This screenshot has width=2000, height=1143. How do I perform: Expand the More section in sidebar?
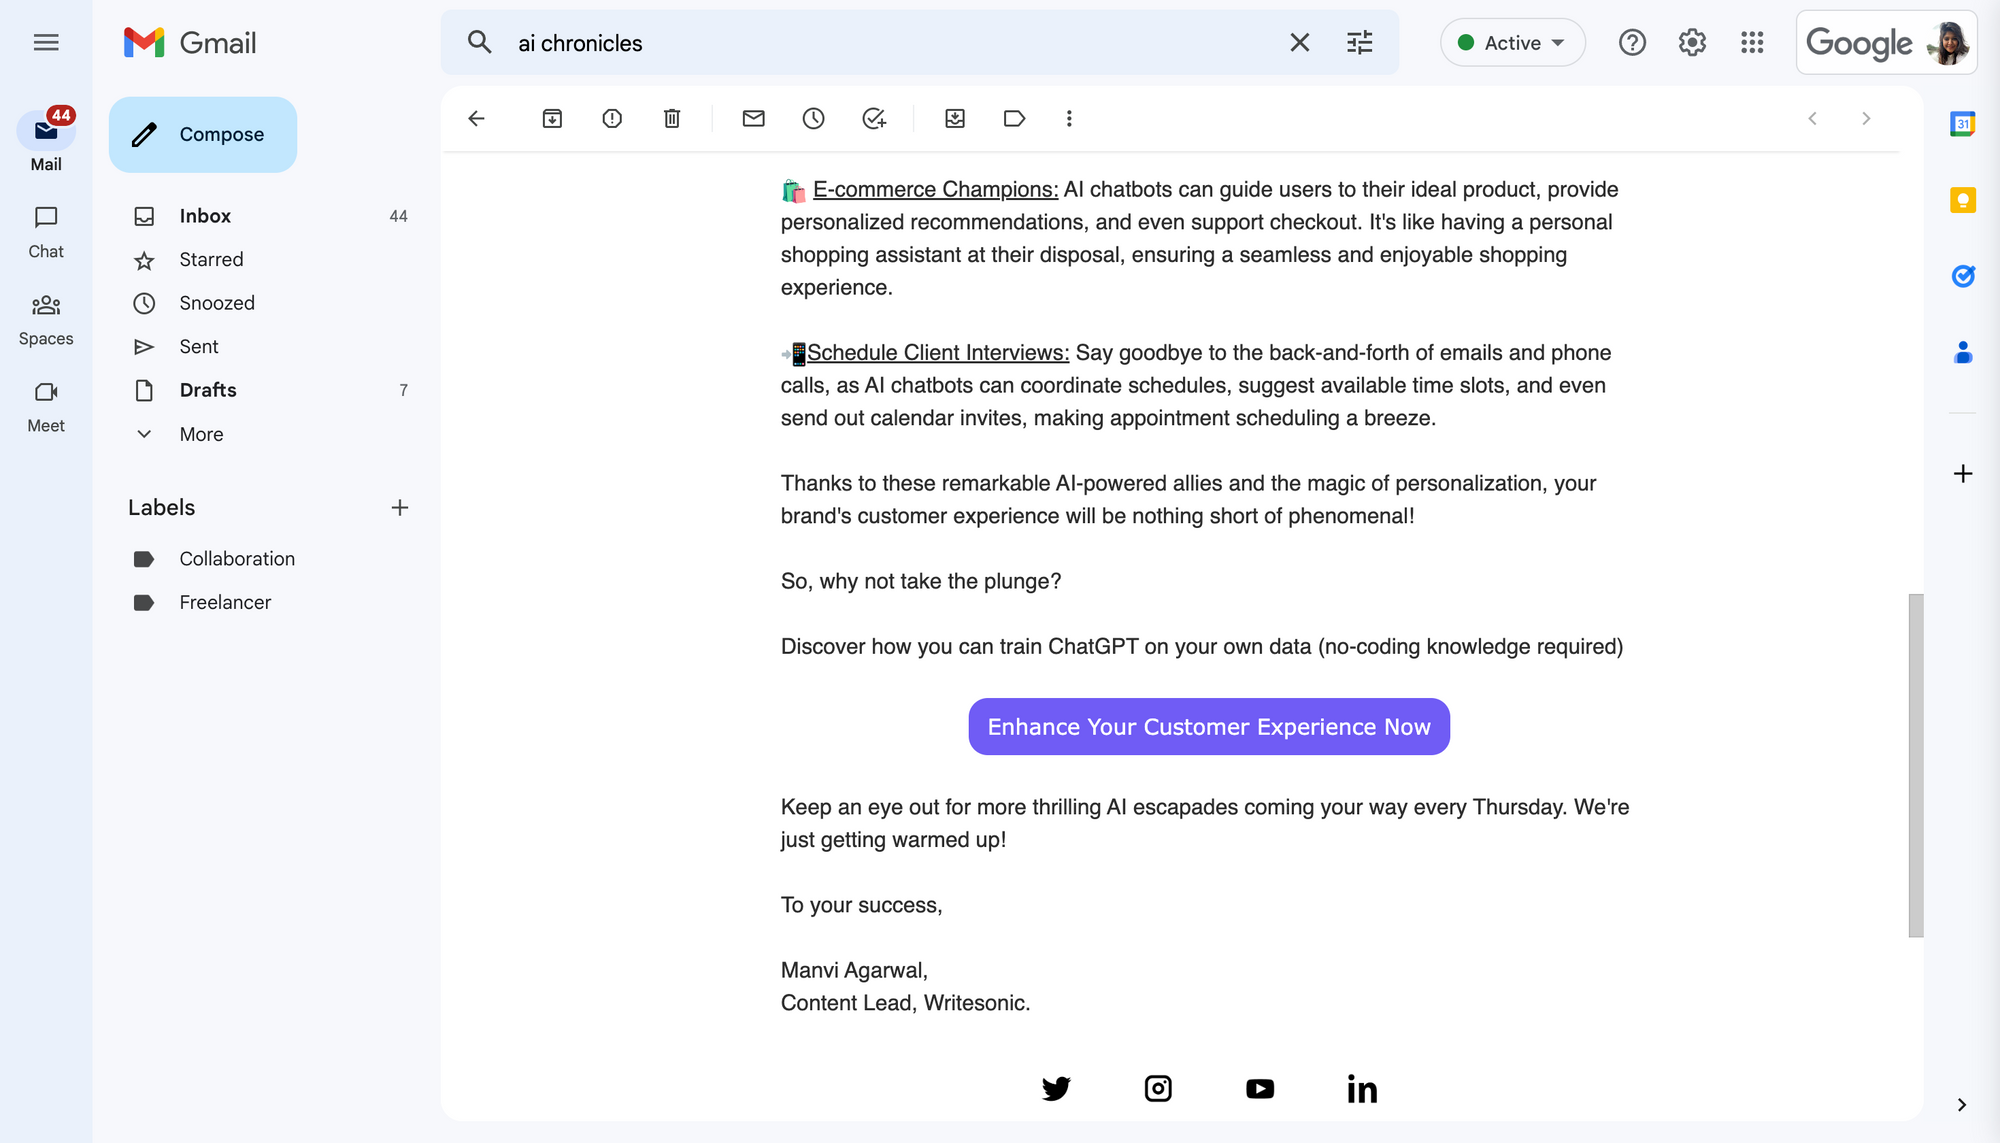(200, 434)
